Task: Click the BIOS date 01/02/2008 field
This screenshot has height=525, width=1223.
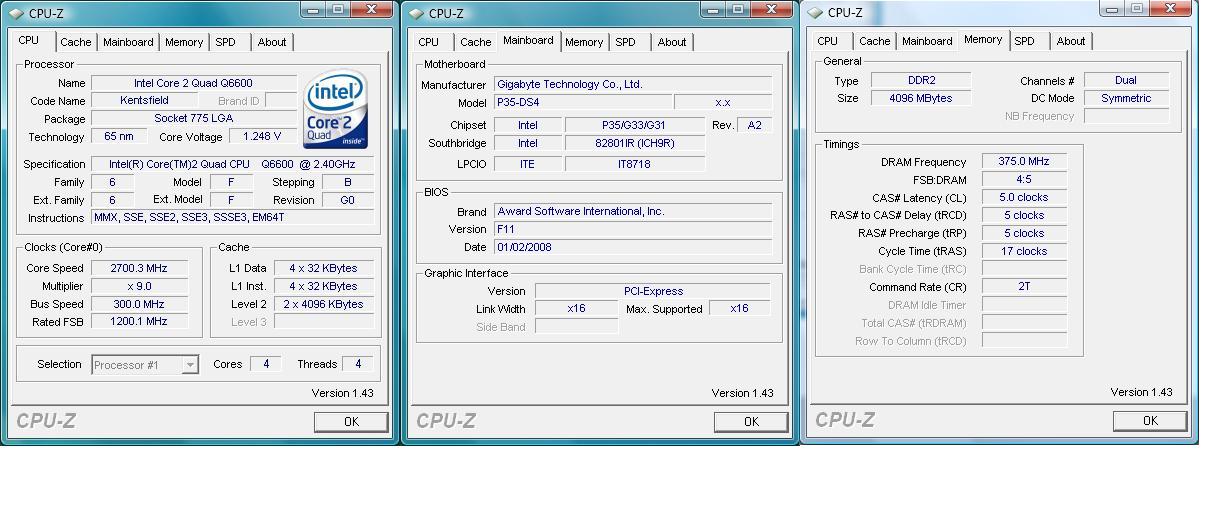Action: coord(633,248)
